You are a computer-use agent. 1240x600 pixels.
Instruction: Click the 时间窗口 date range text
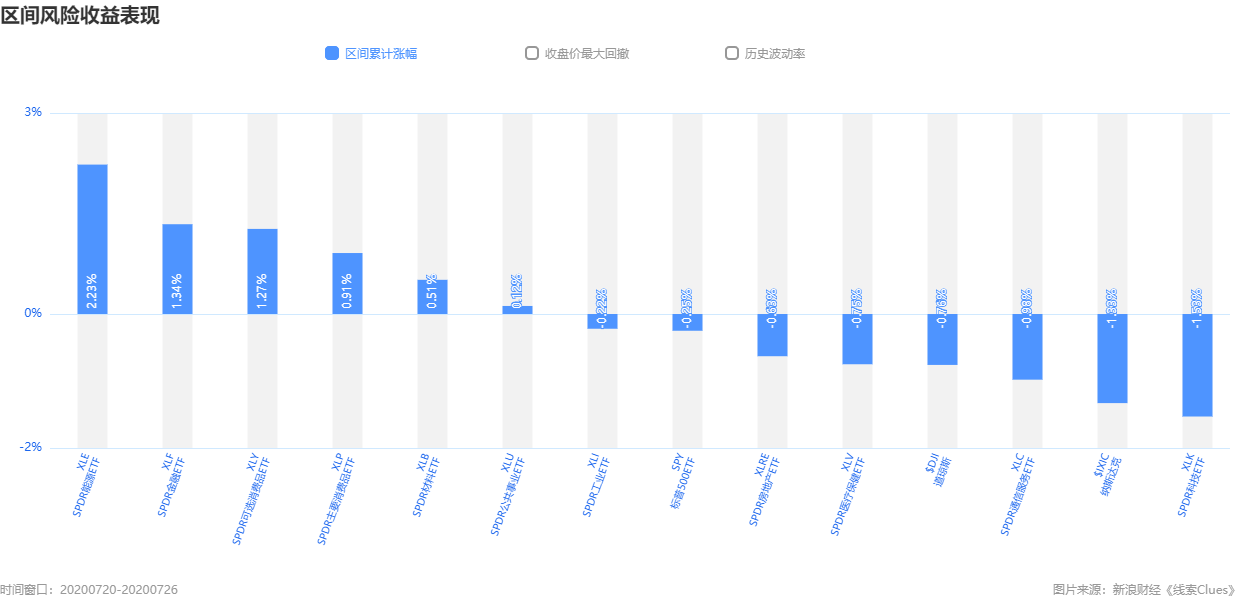[x=89, y=590]
